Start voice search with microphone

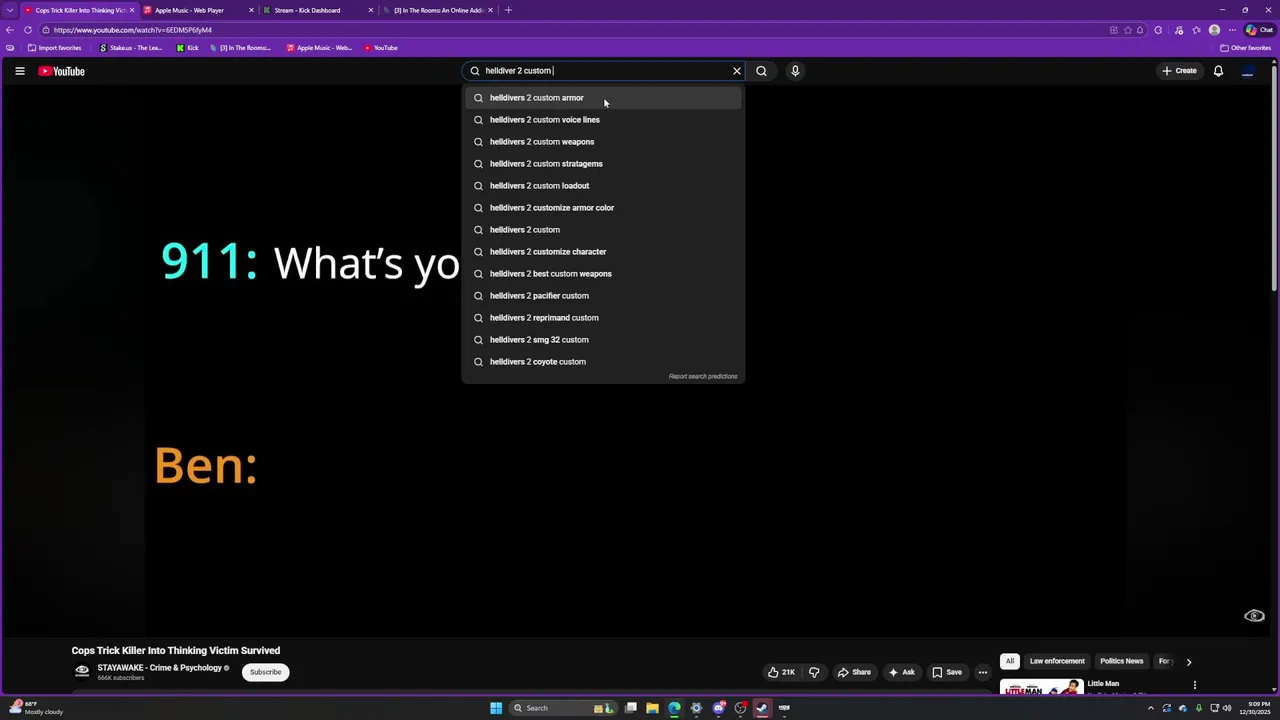(795, 71)
